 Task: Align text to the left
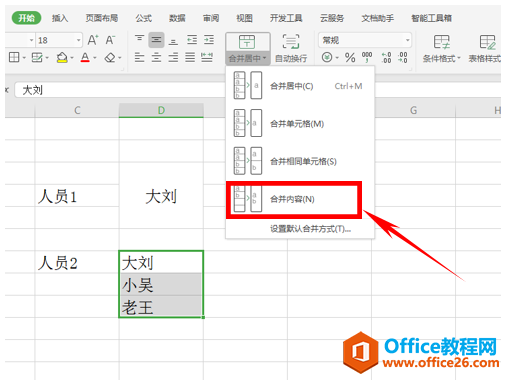139,57
